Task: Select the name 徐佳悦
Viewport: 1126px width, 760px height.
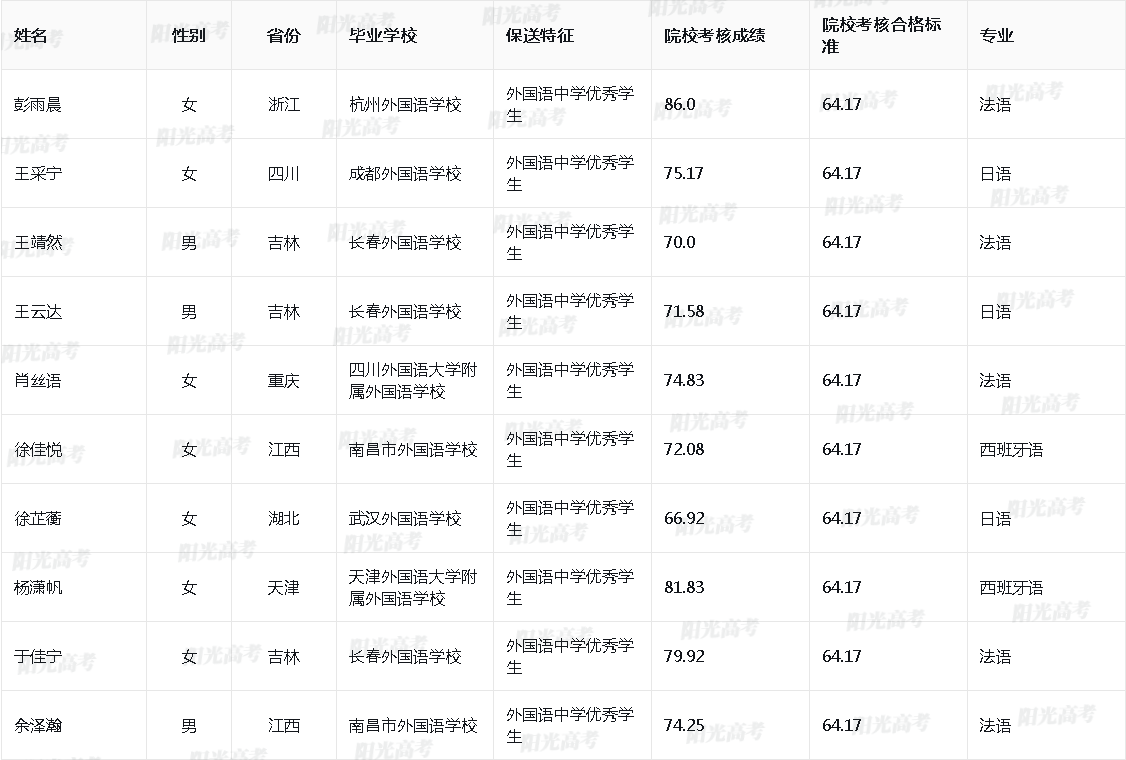Action: pos(38,449)
